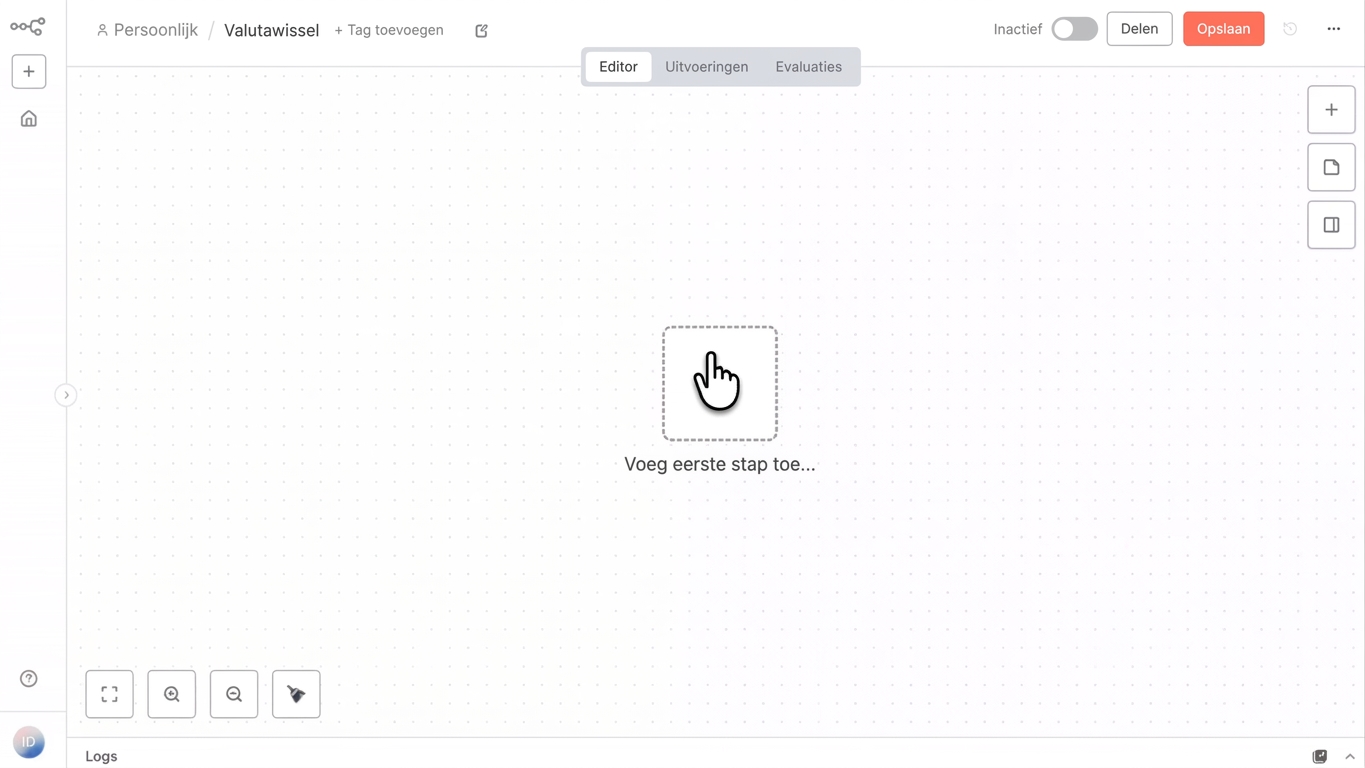The width and height of the screenshot is (1365, 768).
Task: Open the Persoonlijk project breadcrumb
Action: tap(147, 30)
